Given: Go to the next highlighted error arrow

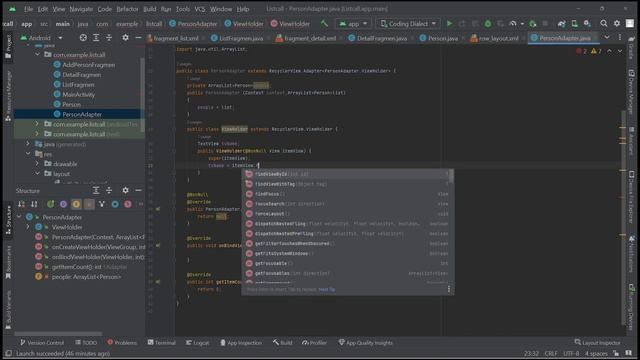Looking at the screenshot, I should (620, 51).
